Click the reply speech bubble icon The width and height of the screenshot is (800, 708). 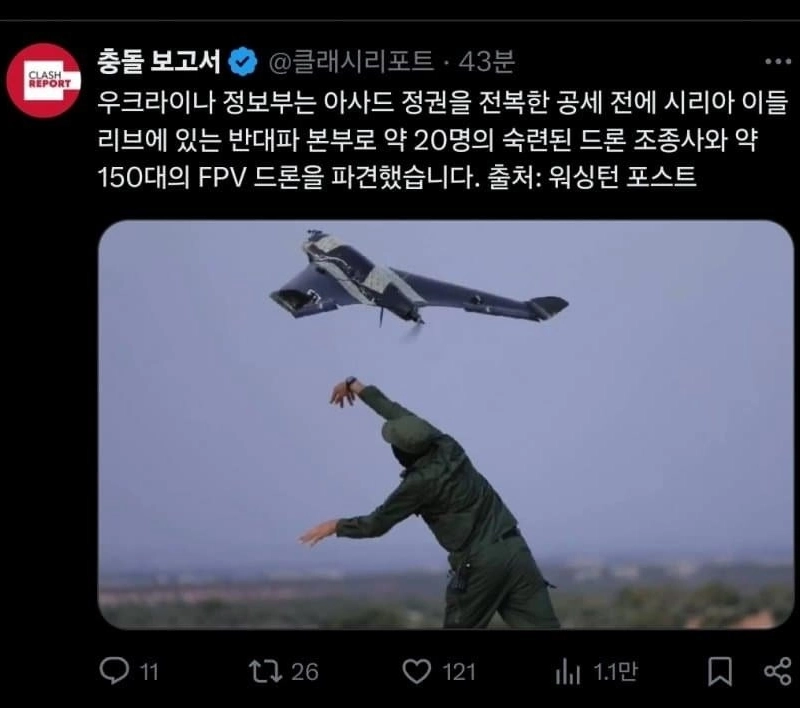click(x=114, y=671)
